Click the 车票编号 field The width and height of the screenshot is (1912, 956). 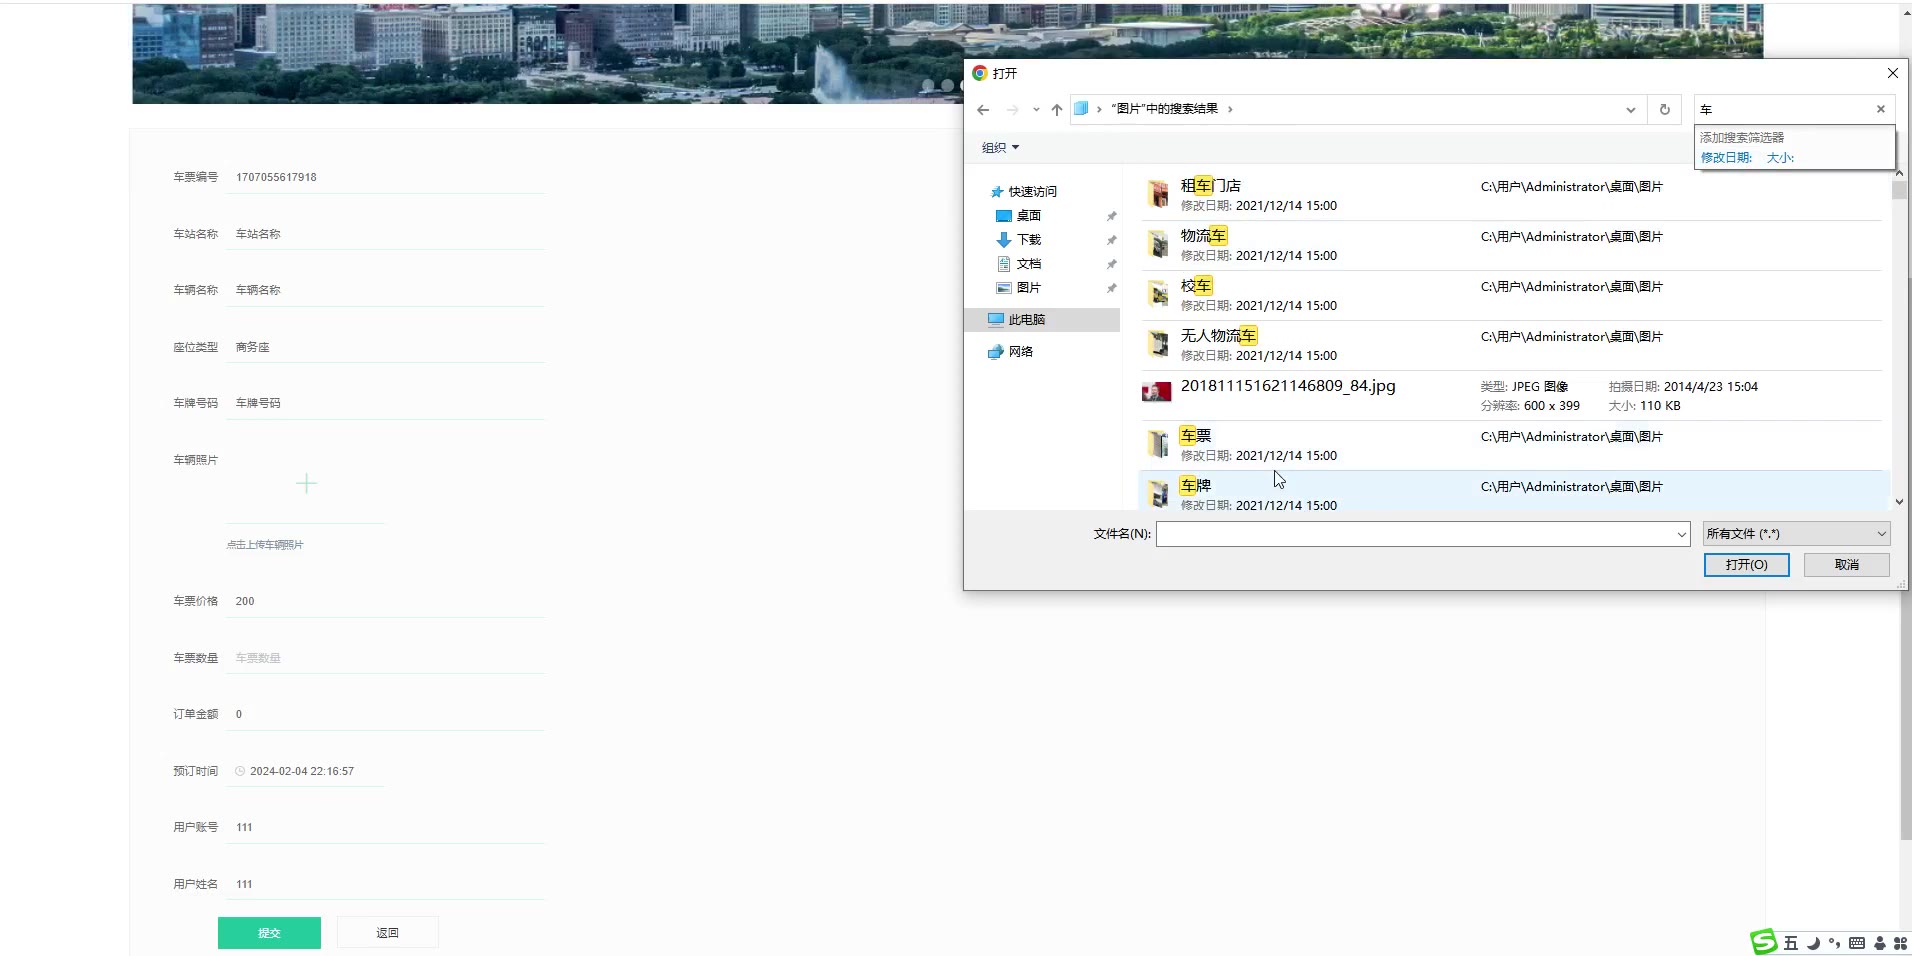[385, 178]
